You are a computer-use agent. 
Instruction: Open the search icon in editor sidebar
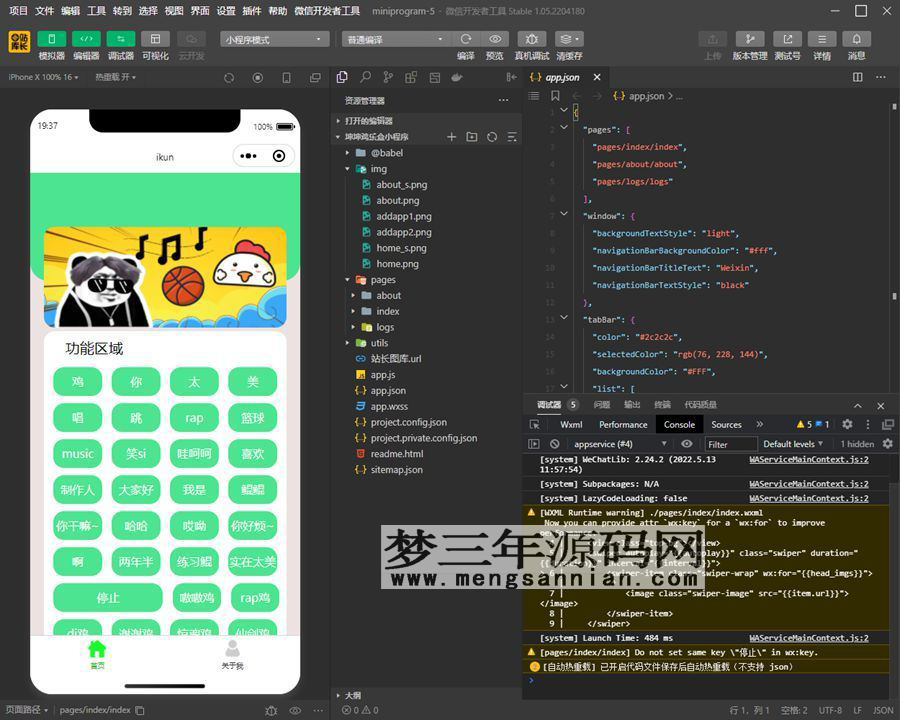[x=365, y=77]
